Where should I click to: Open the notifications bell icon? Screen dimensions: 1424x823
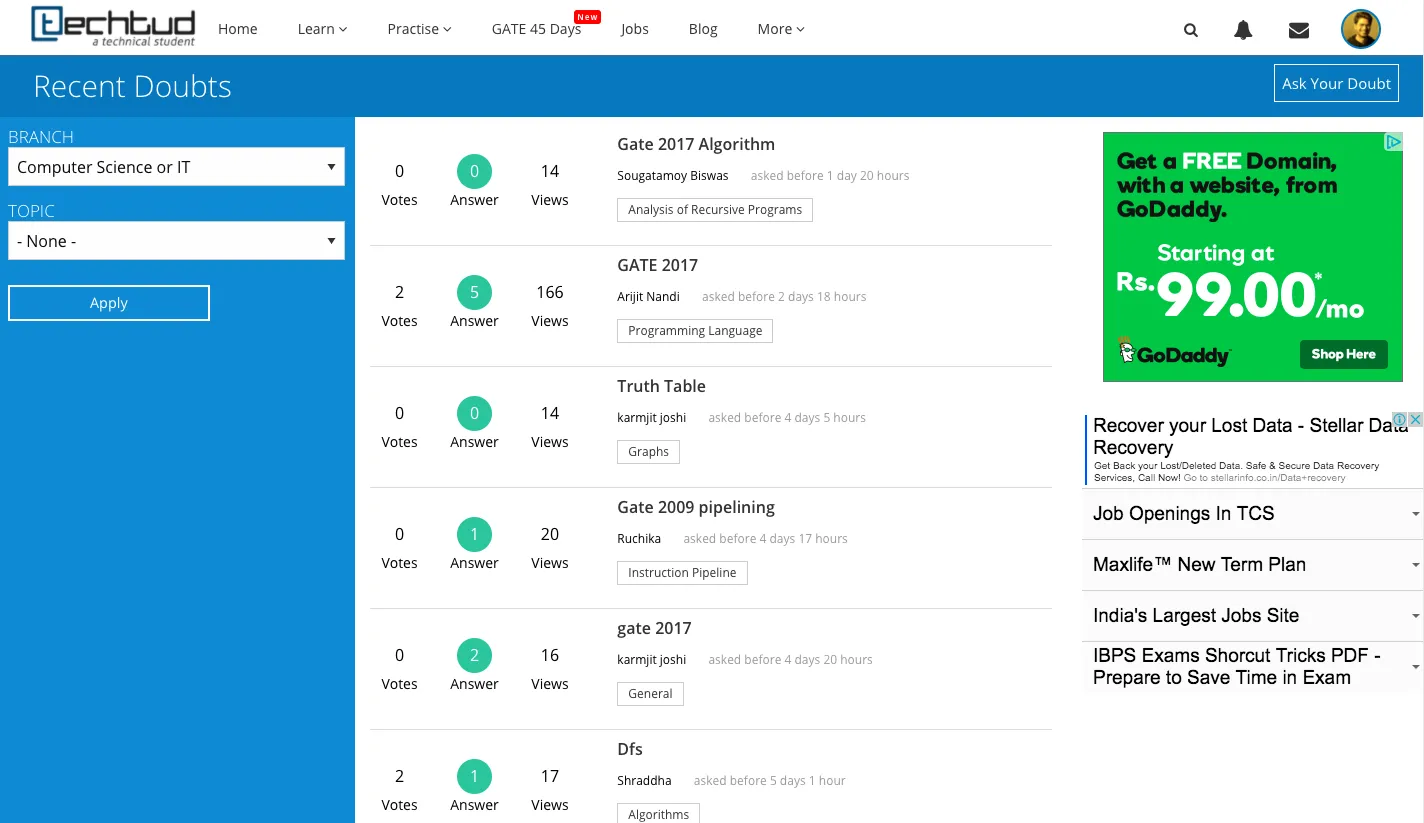[1243, 30]
